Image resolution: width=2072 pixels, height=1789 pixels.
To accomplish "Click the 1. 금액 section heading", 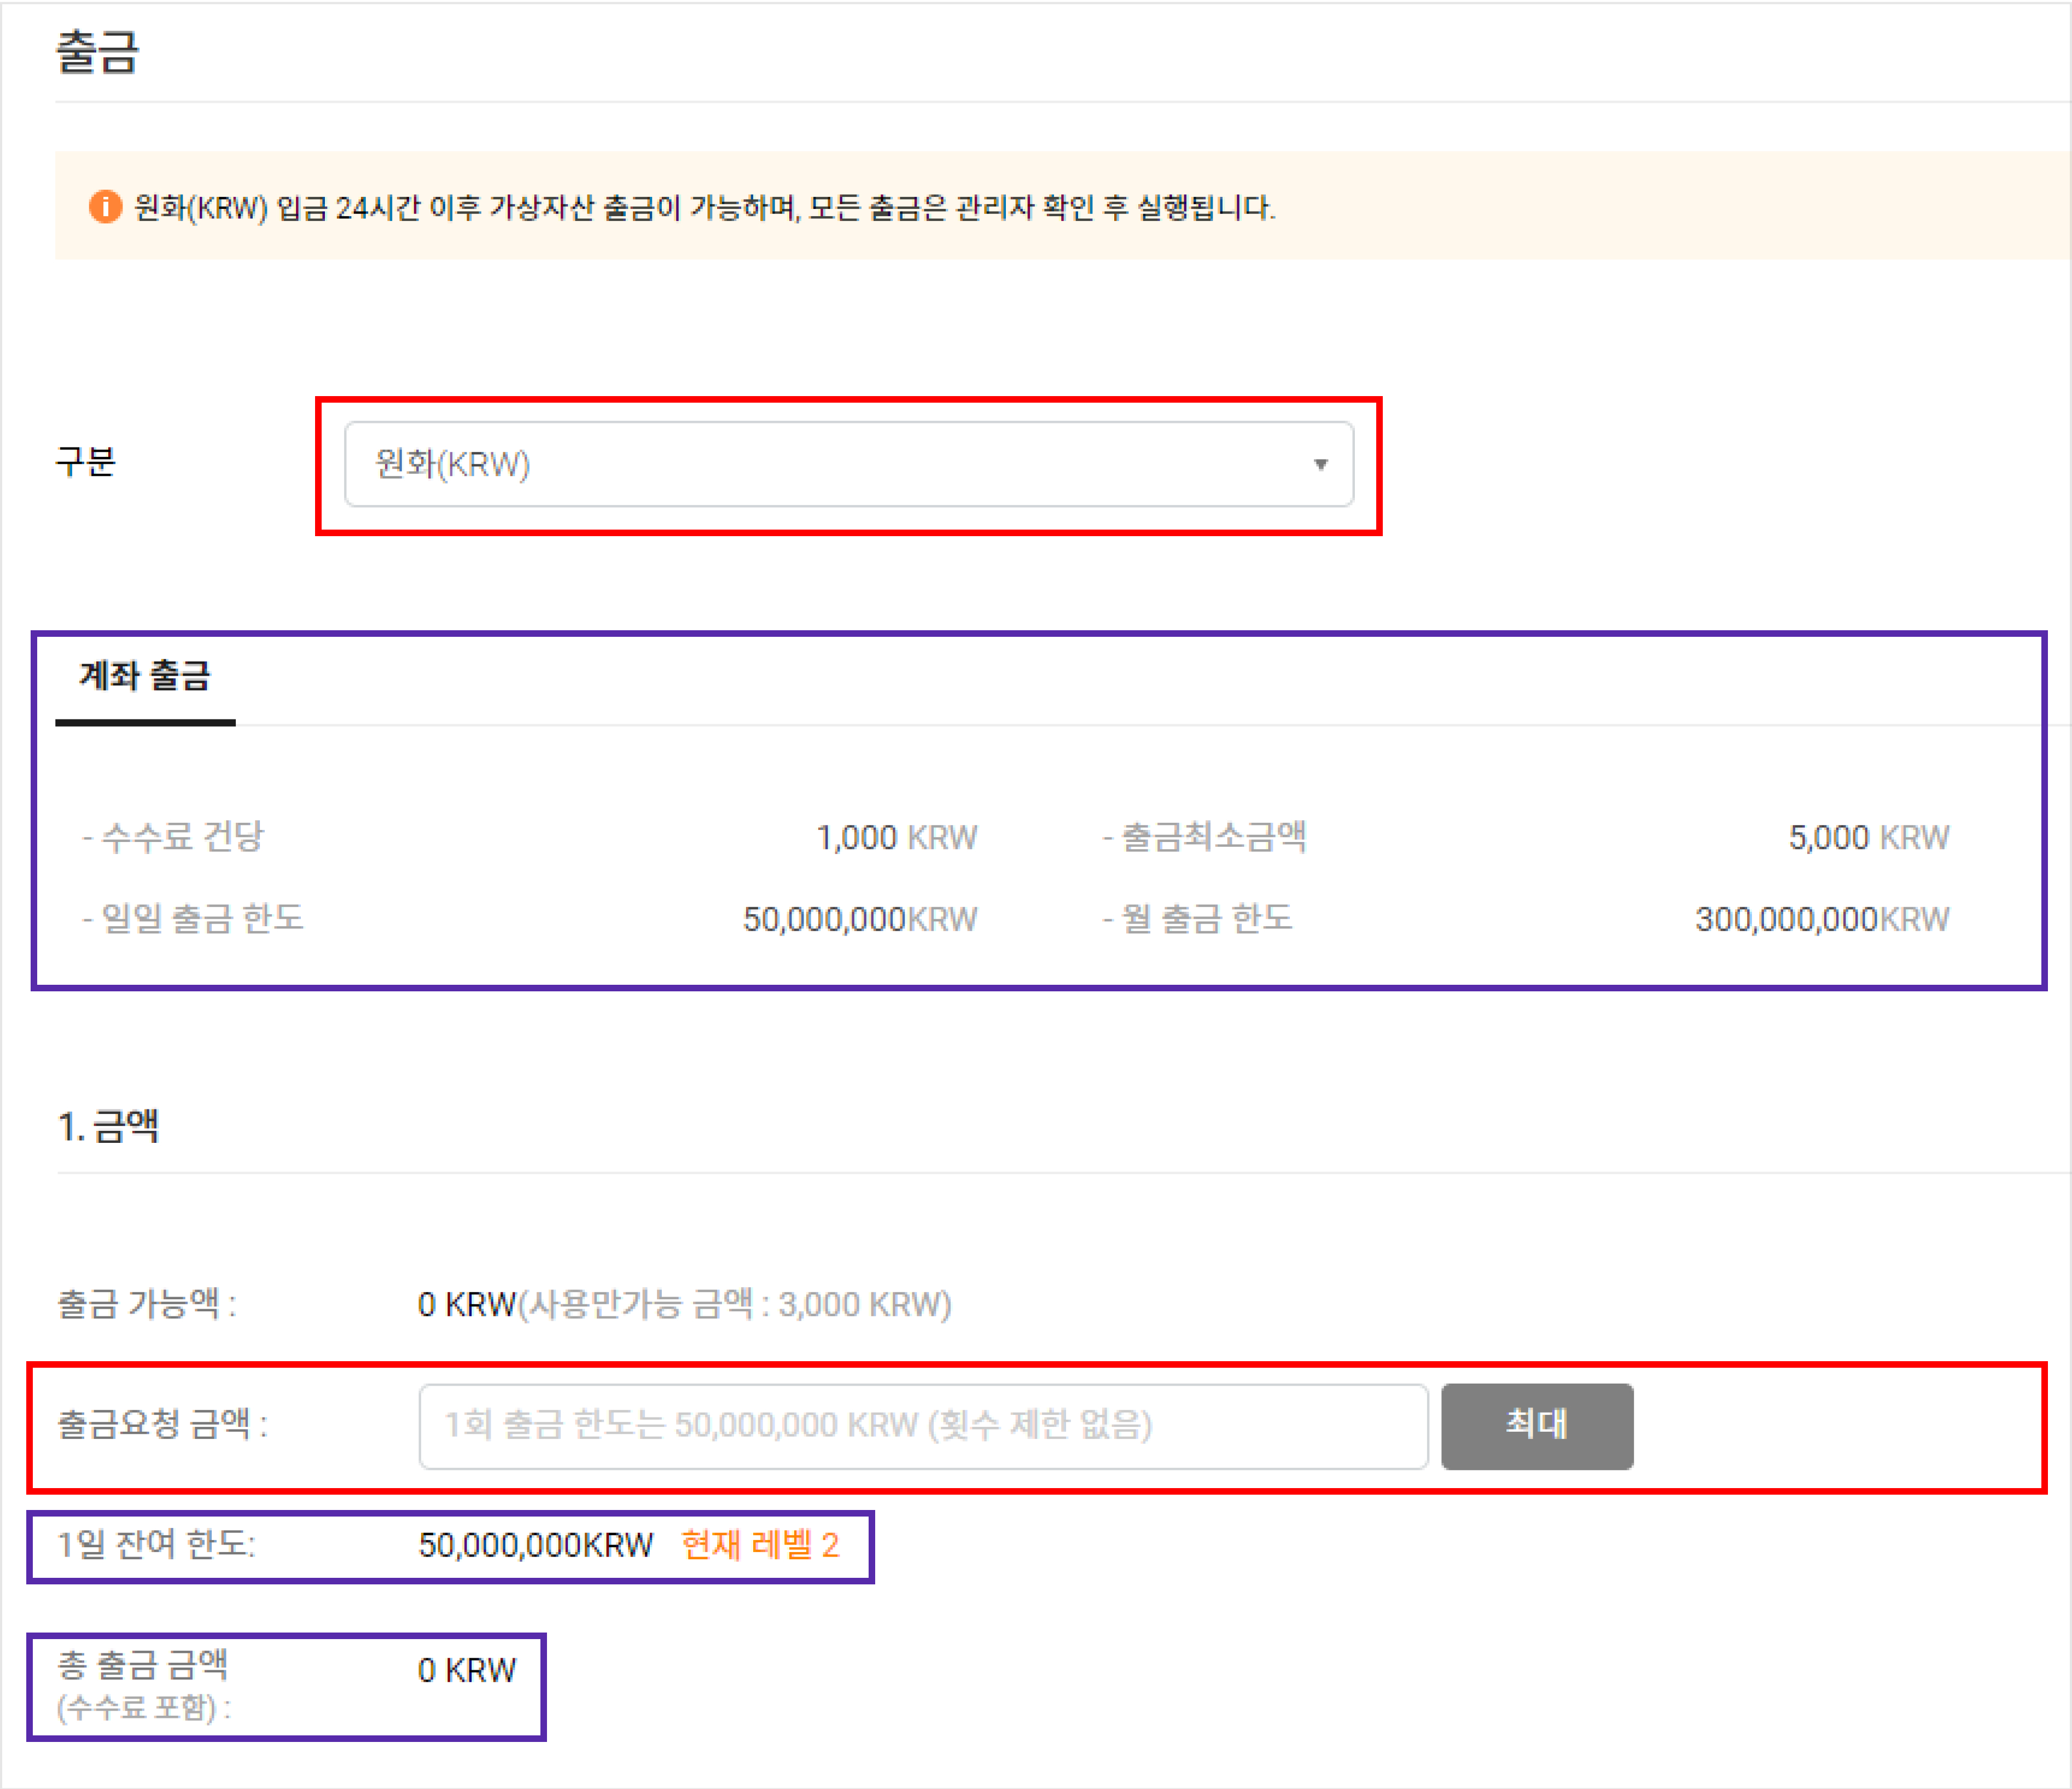I will (108, 1127).
